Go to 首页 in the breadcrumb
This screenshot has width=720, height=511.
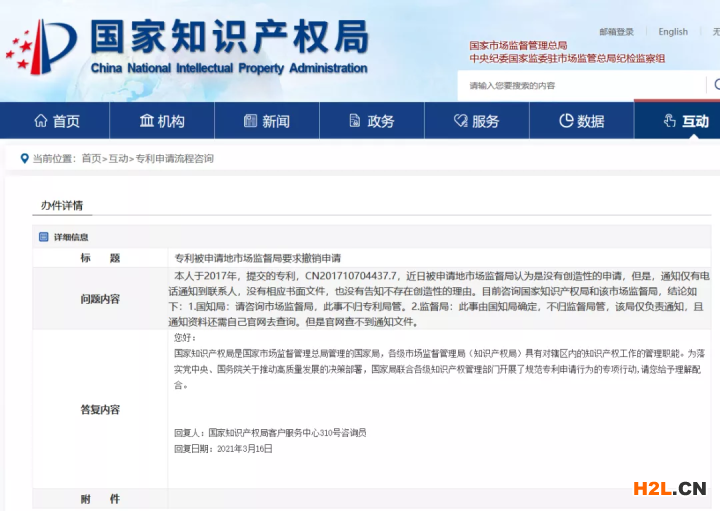(x=91, y=158)
